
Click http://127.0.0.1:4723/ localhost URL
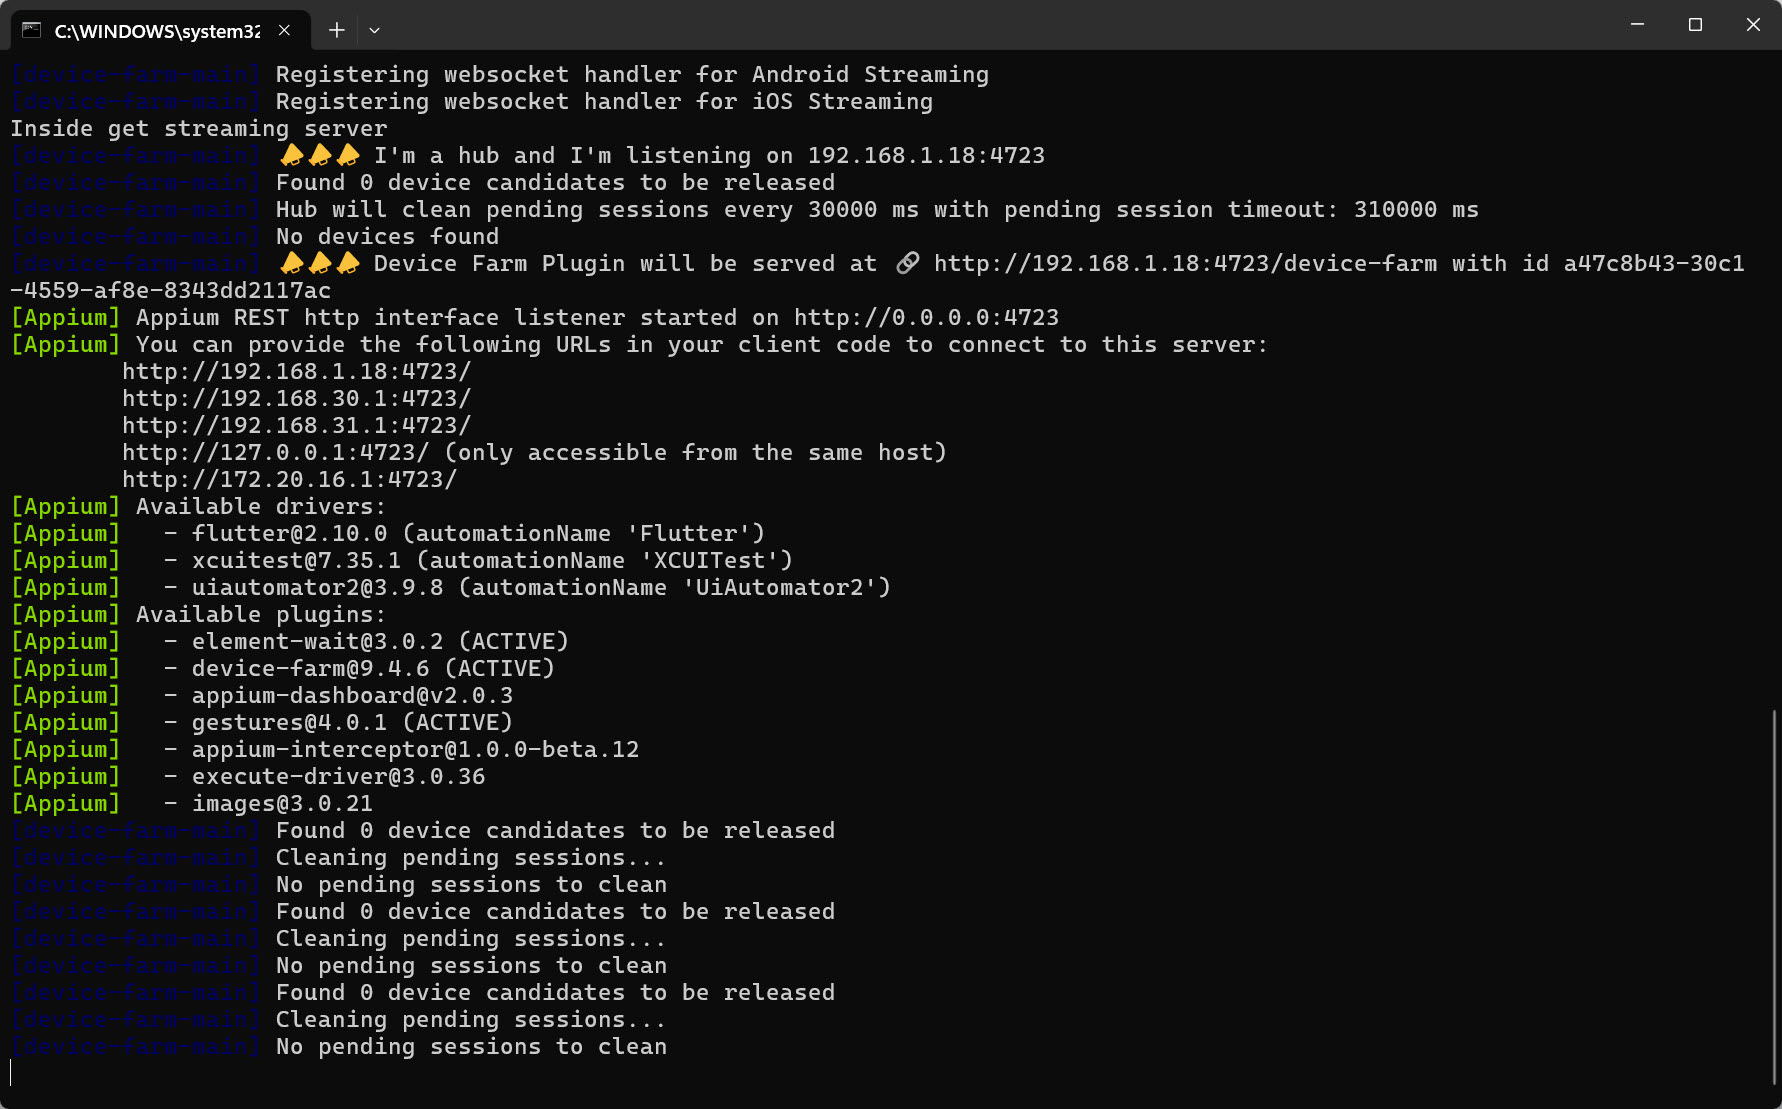coord(275,453)
